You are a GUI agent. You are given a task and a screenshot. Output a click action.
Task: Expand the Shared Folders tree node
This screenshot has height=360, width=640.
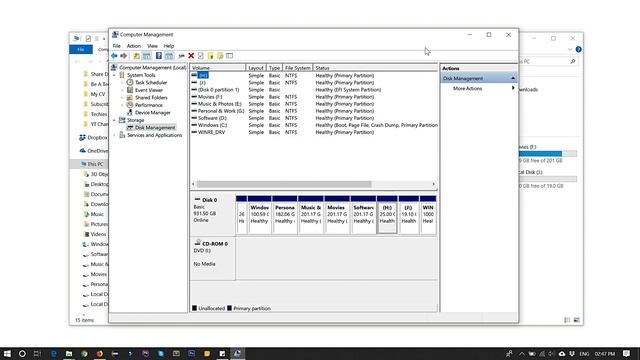pyautogui.click(x=122, y=98)
